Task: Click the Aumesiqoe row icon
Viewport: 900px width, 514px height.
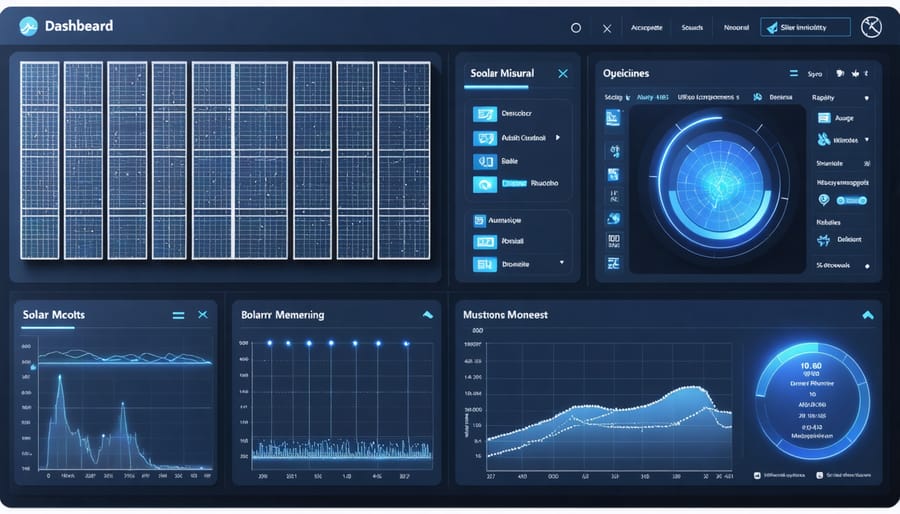Action: (479, 220)
